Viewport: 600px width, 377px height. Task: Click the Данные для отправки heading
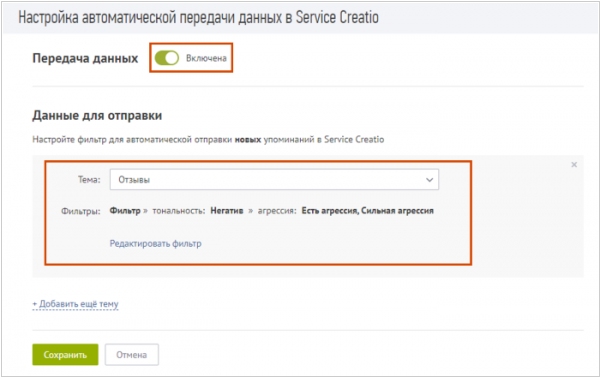[97, 115]
